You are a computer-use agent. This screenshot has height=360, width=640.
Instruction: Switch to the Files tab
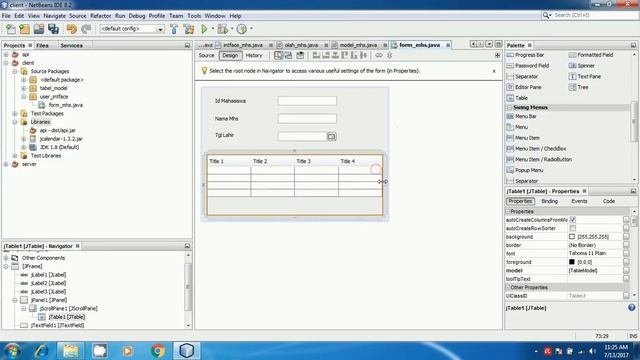coord(42,45)
